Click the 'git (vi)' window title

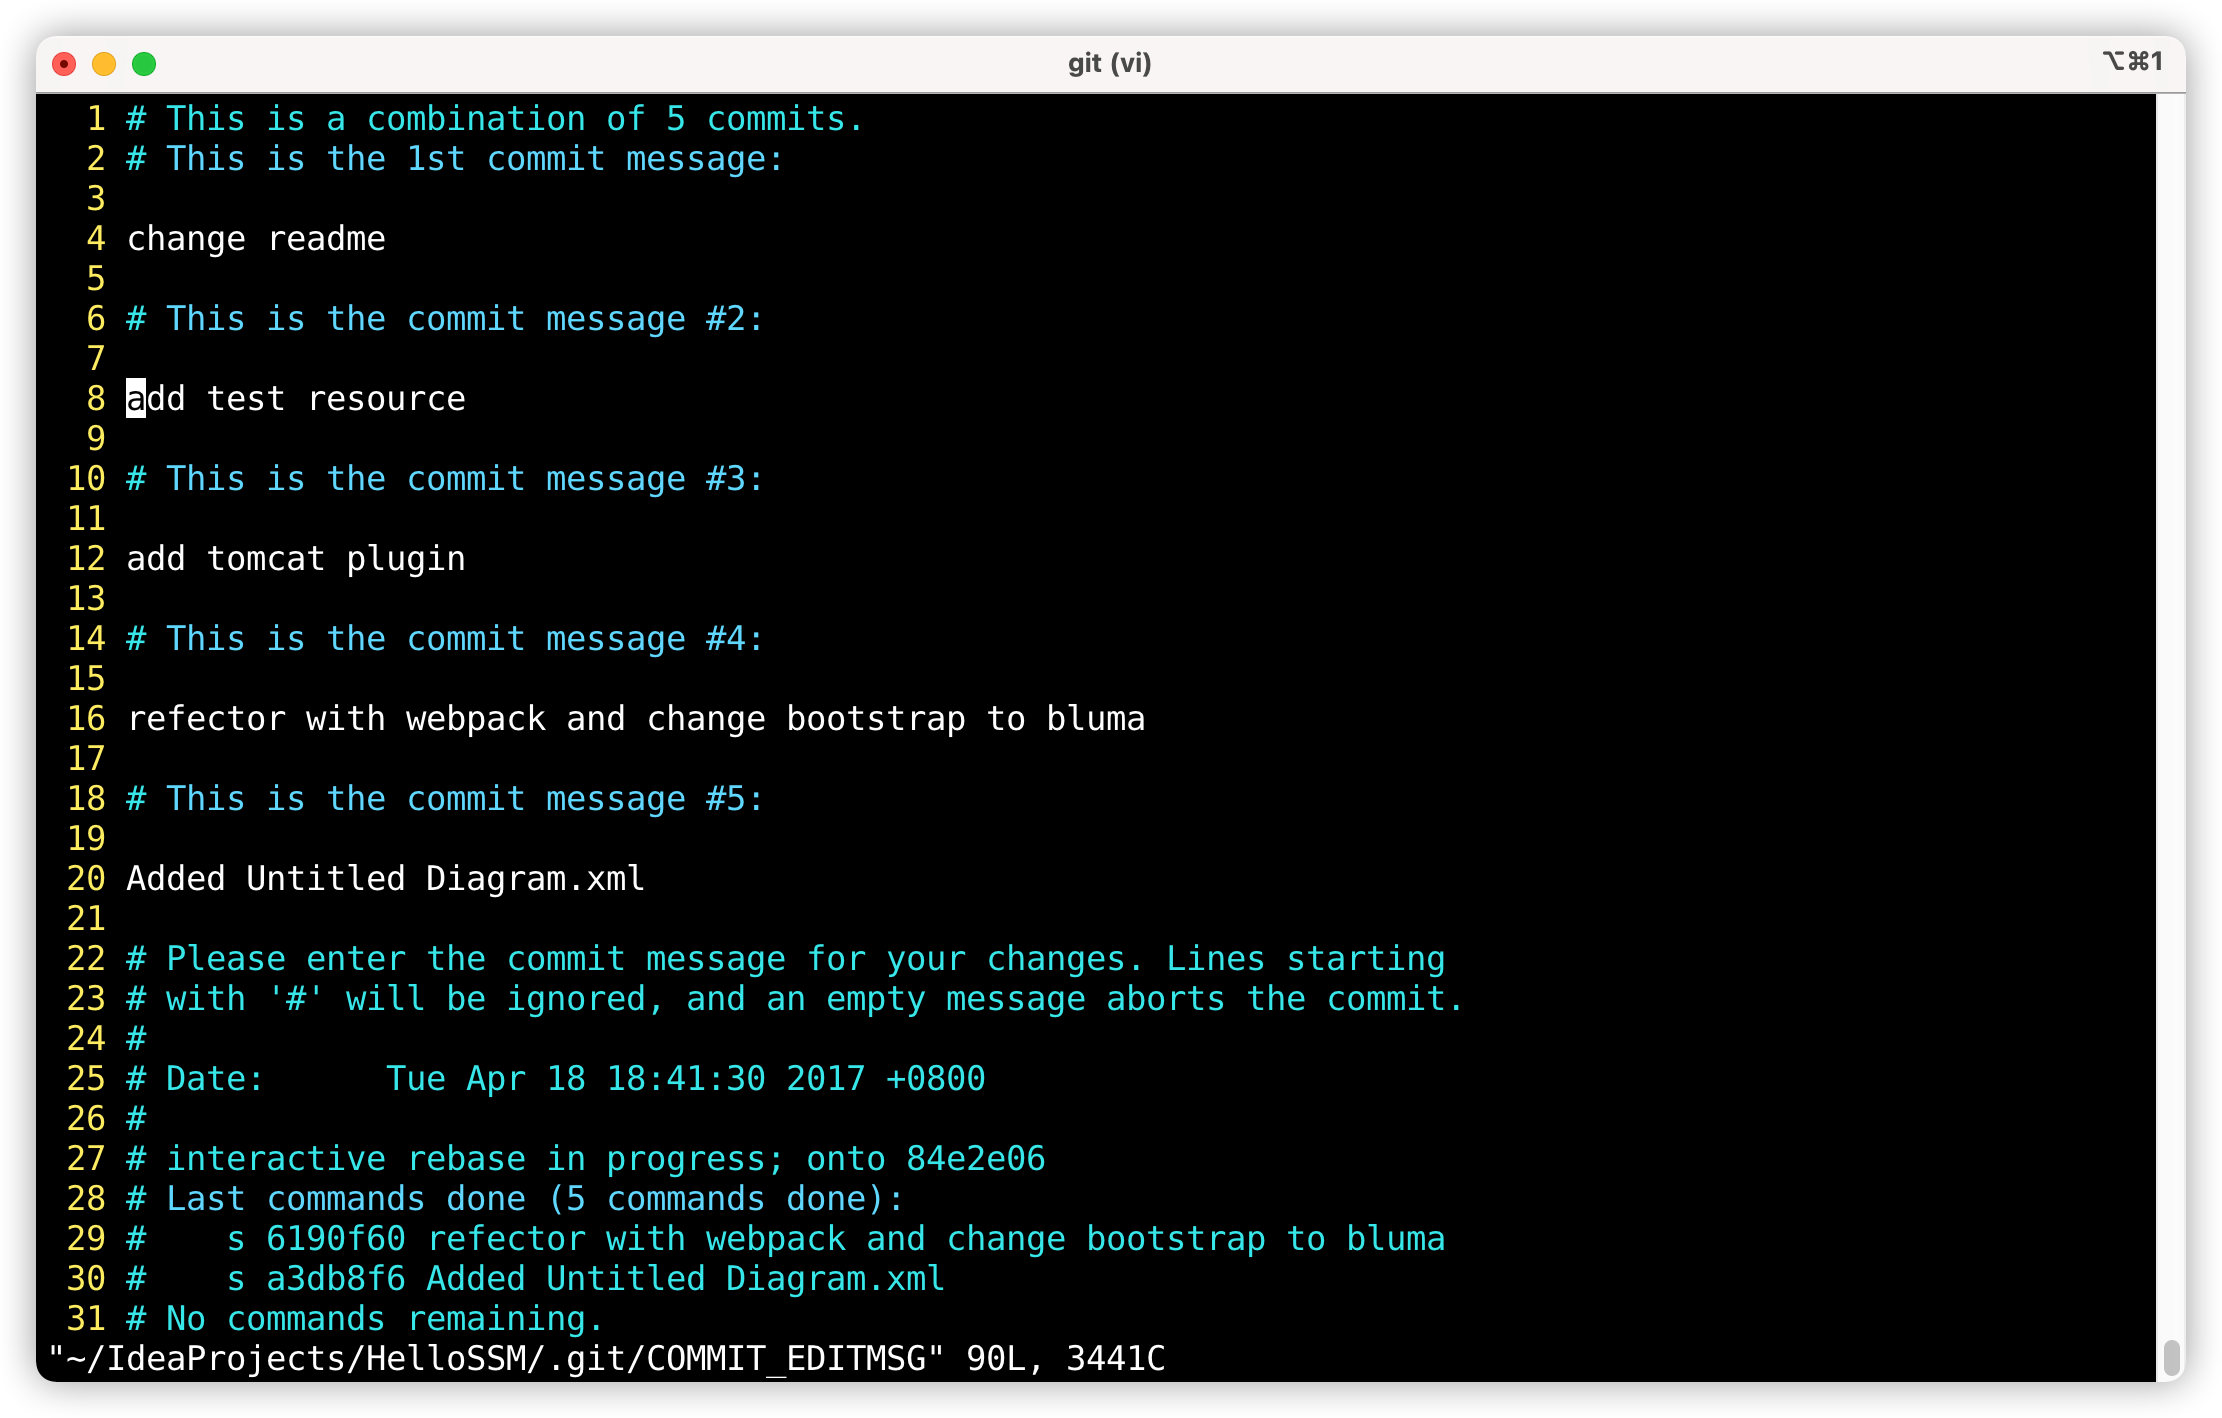pos(1108,62)
